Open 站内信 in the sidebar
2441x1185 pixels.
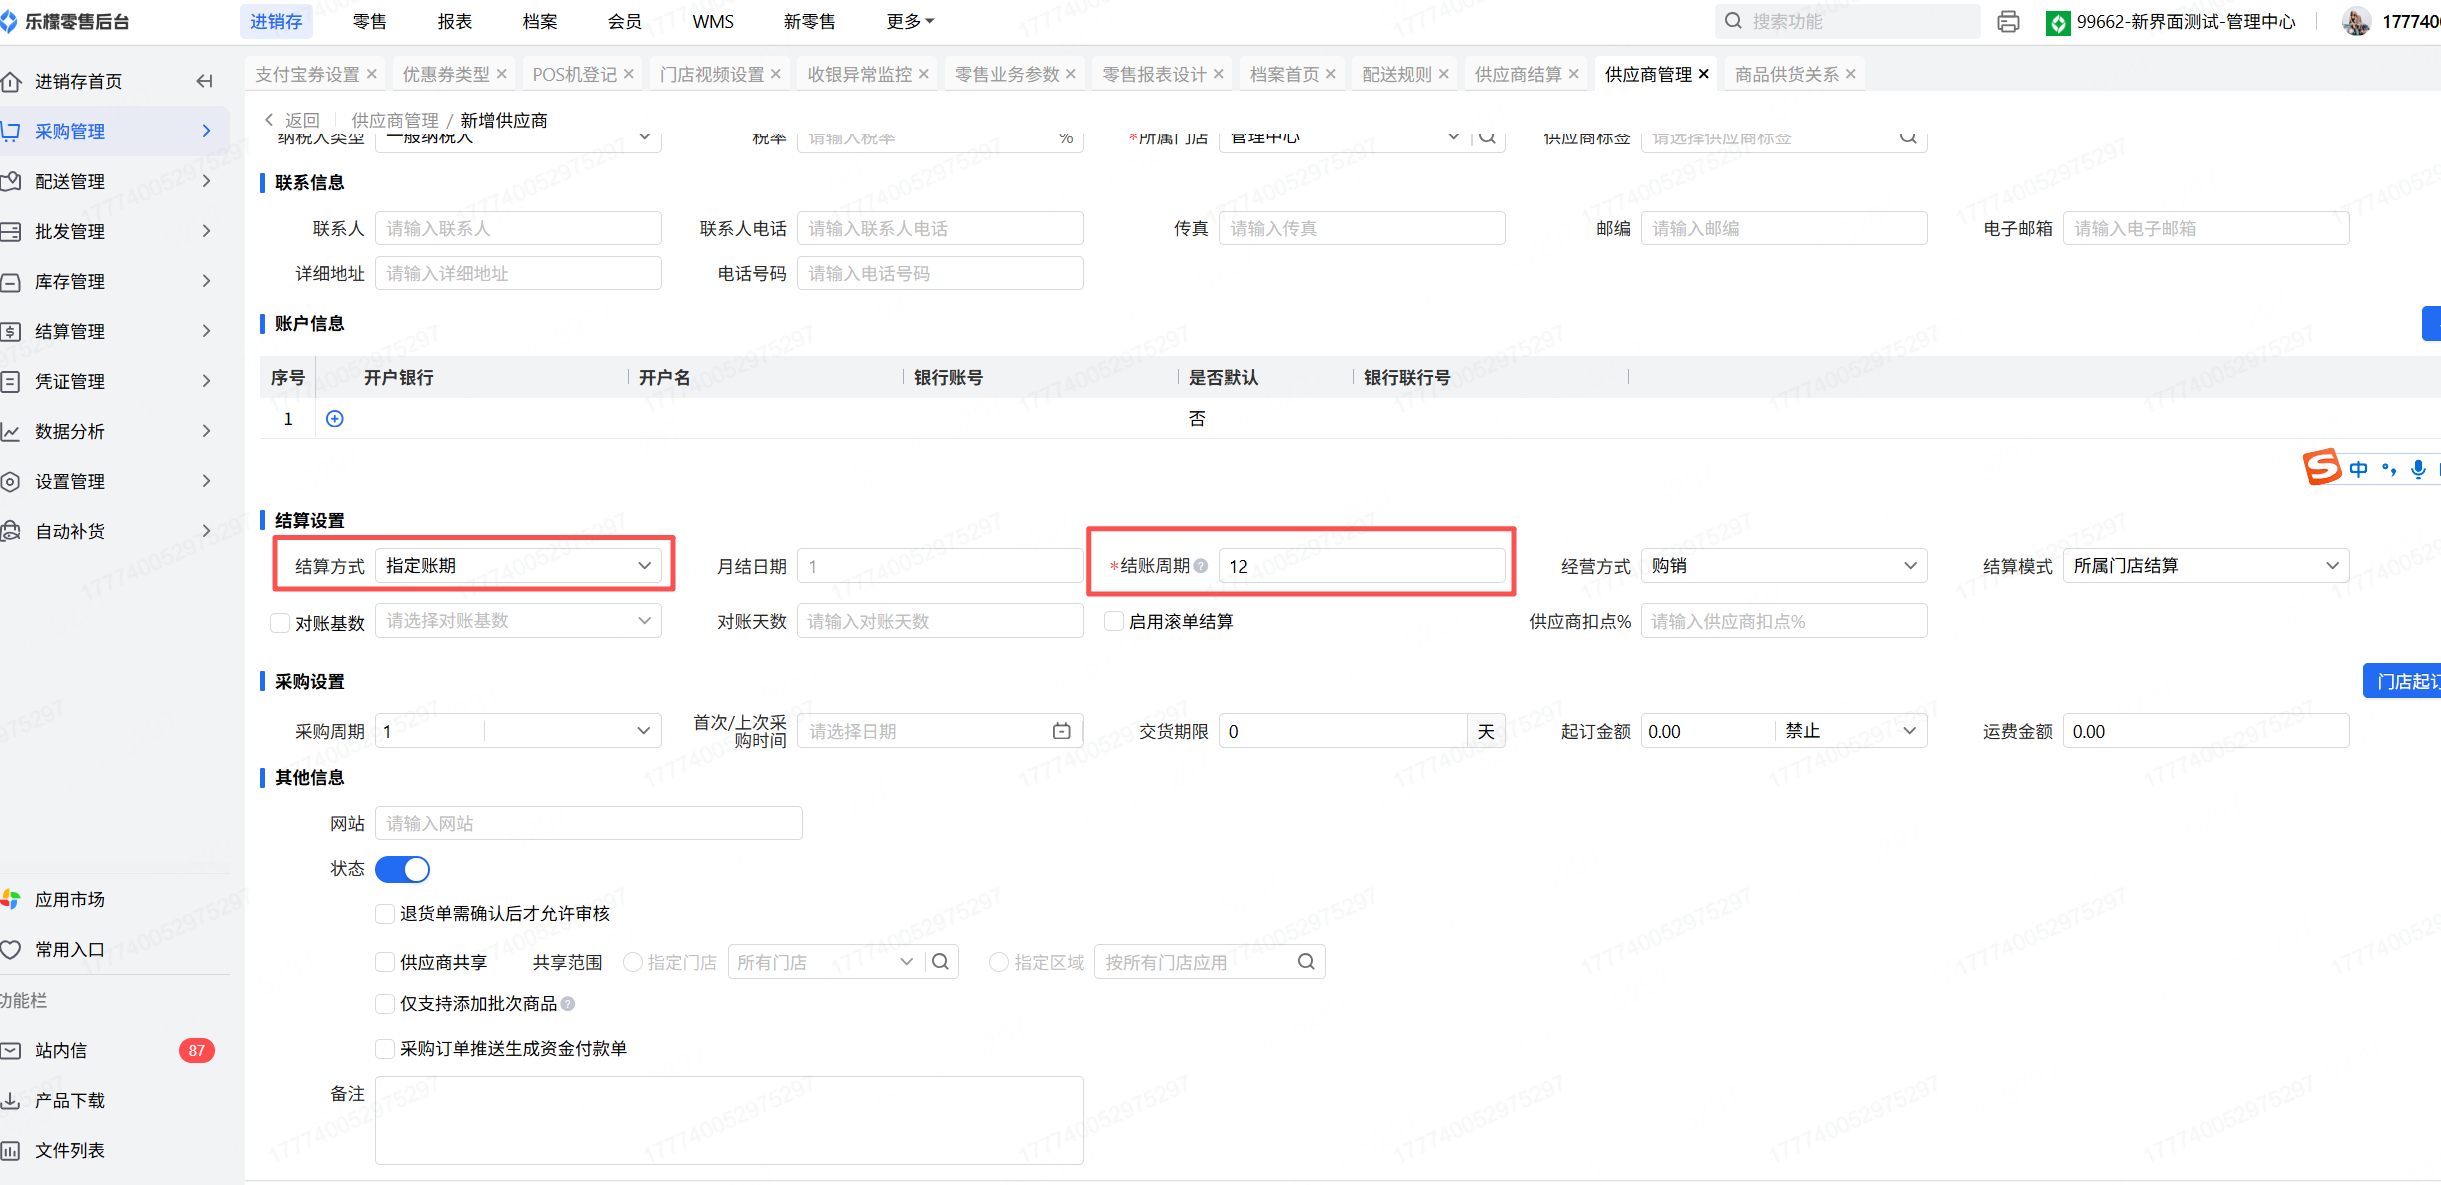(x=61, y=1050)
